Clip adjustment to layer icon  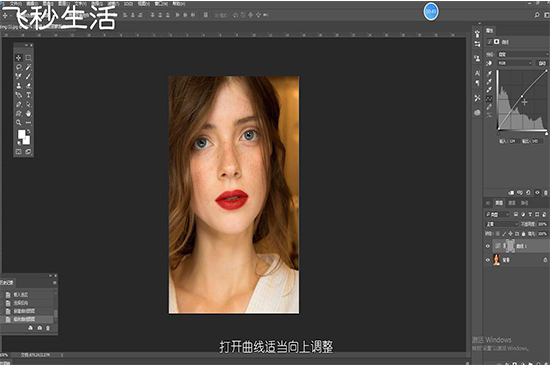511,192
